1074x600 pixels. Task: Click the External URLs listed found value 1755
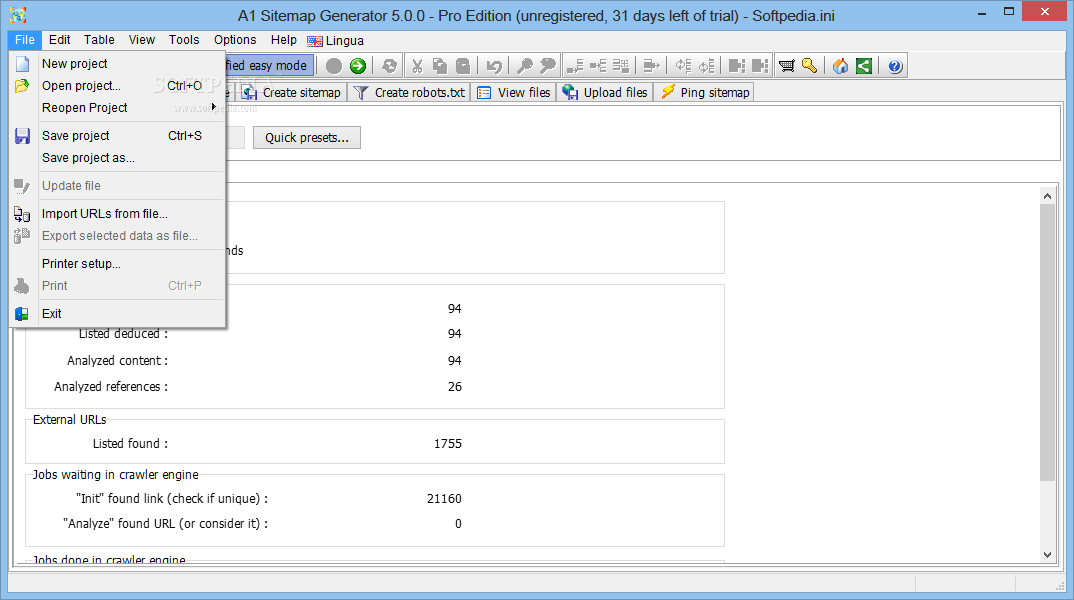[447, 444]
